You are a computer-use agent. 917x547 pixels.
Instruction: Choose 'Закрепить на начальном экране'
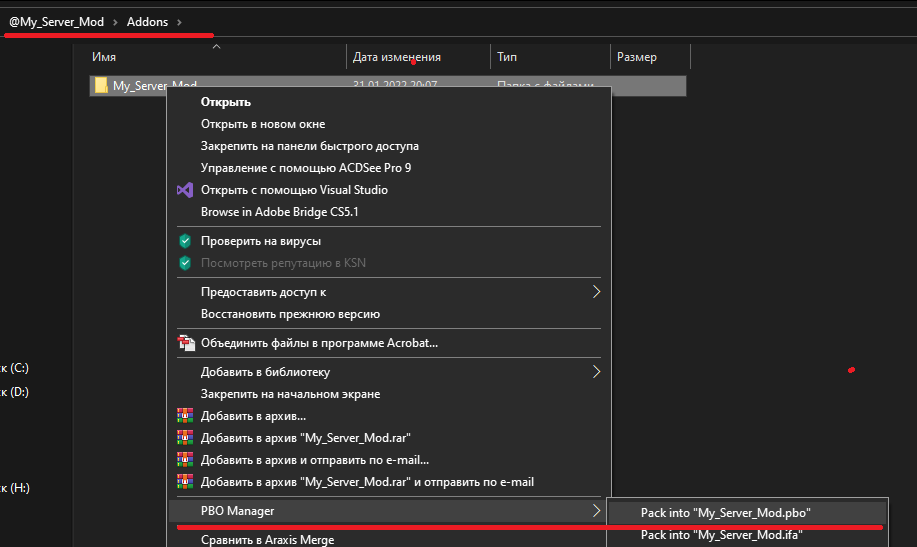[291, 394]
